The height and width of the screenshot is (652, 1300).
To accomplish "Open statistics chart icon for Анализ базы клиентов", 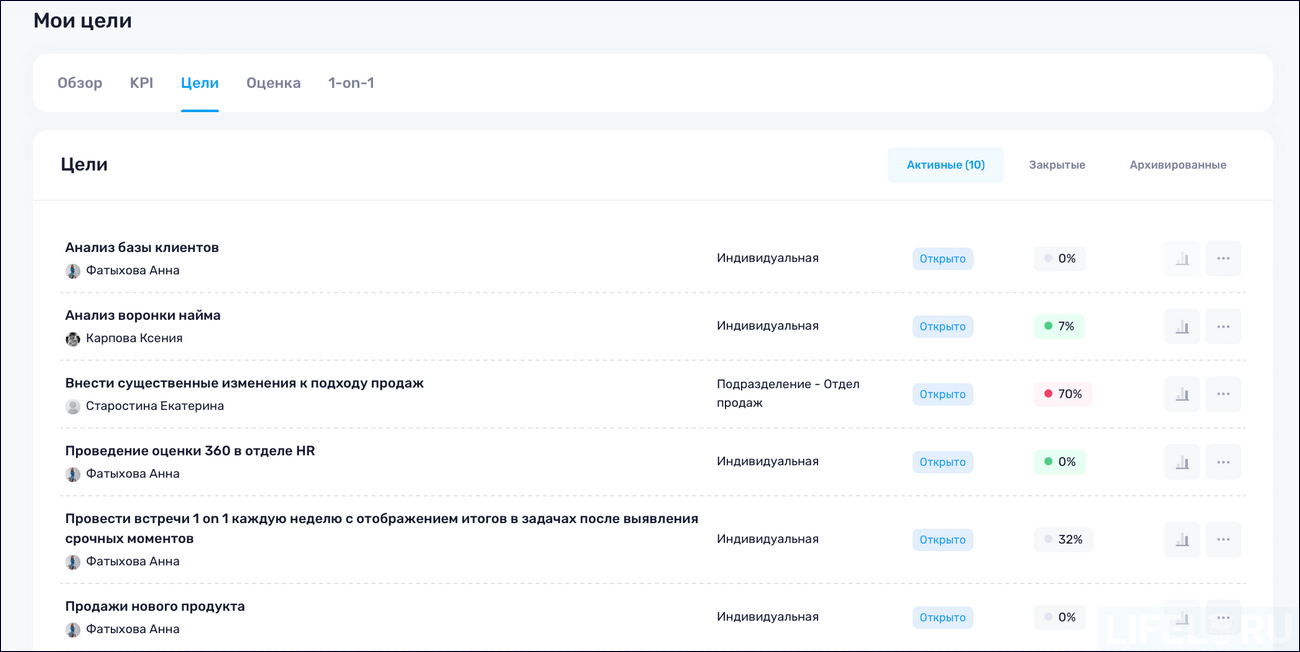I will (x=1181, y=258).
